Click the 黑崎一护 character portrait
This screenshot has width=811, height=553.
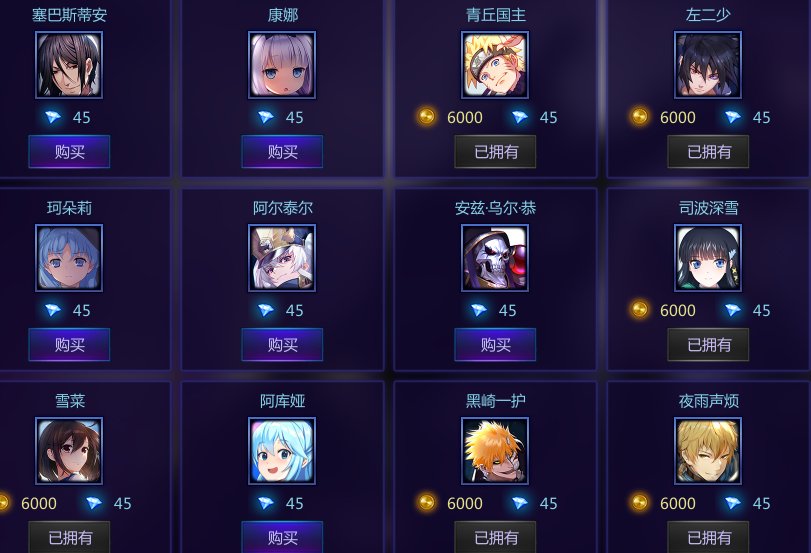(495, 451)
